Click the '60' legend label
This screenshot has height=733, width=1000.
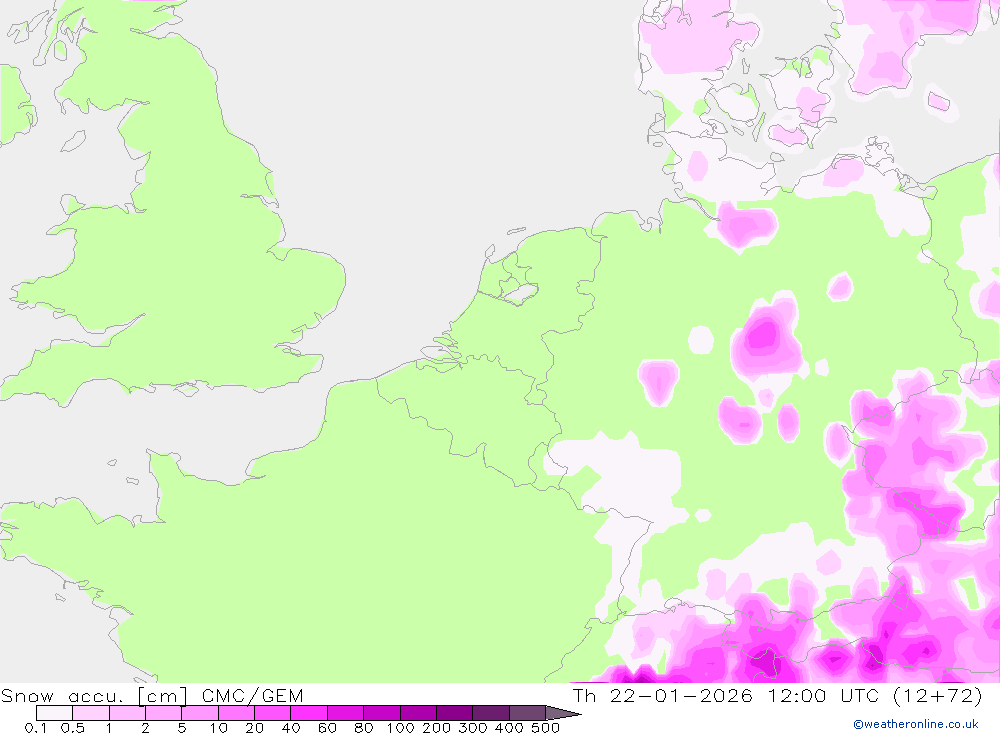click(x=328, y=727)
